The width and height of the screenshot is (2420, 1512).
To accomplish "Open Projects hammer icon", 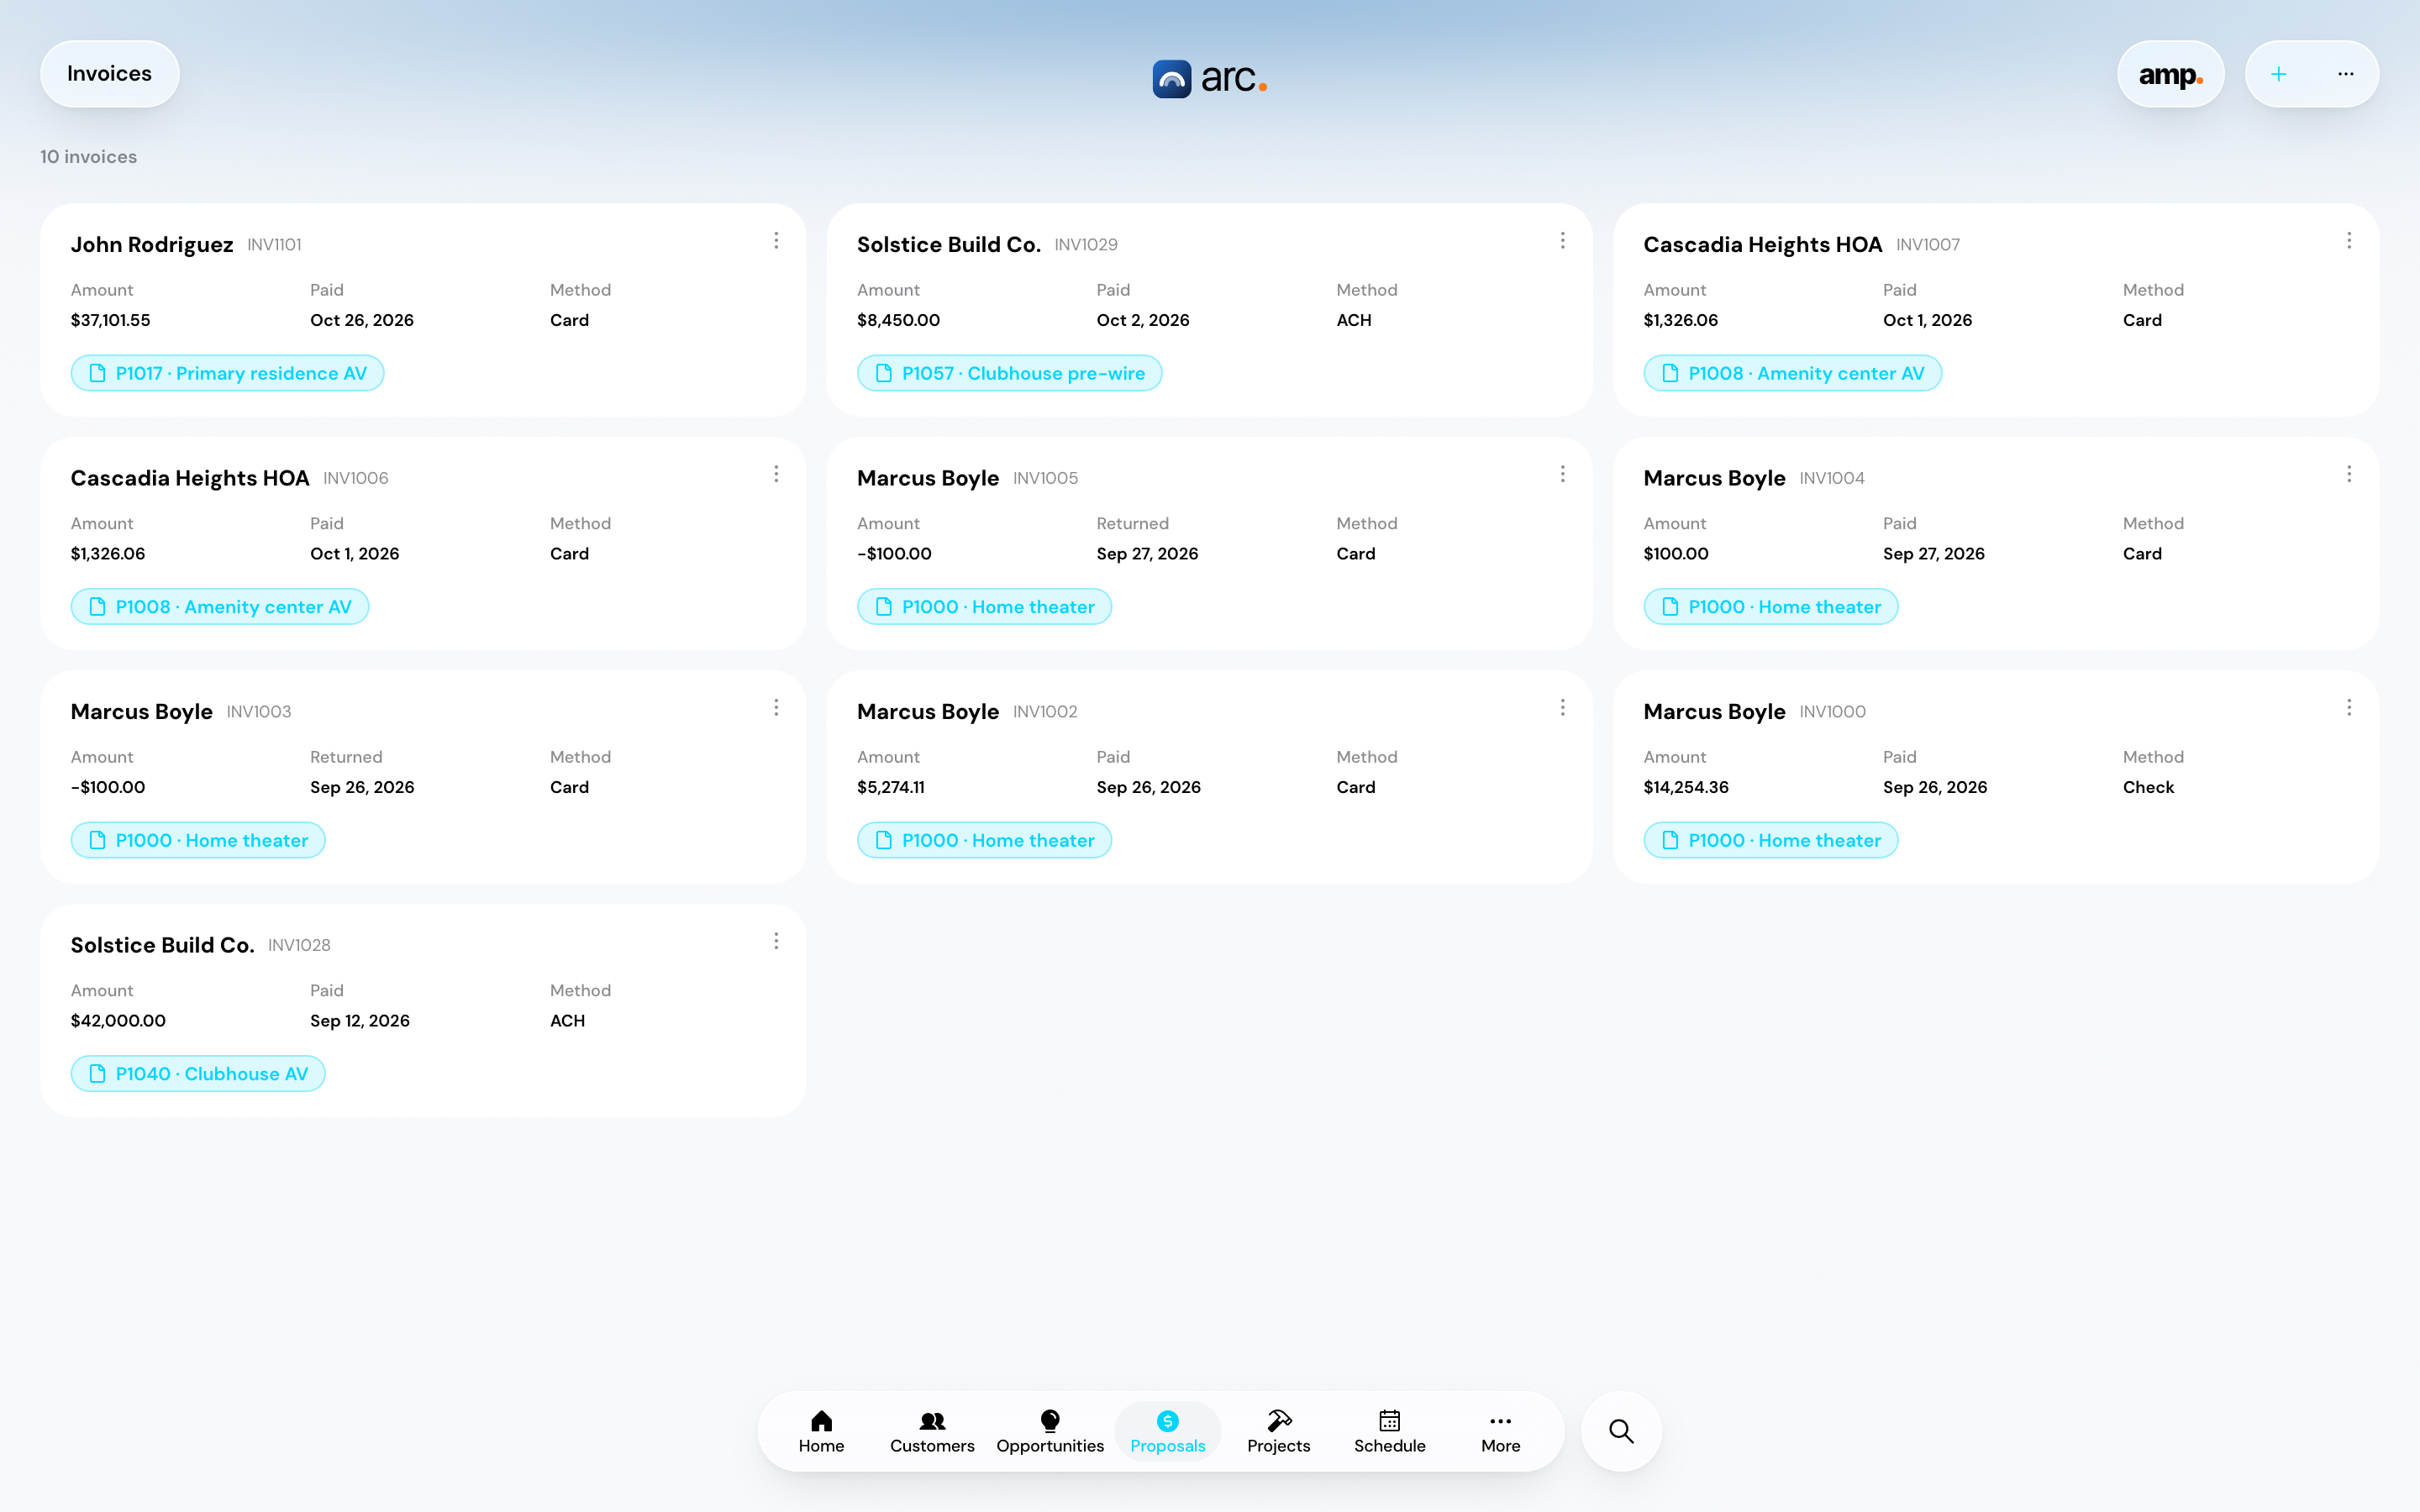I will click(x=1279, y=1421).
